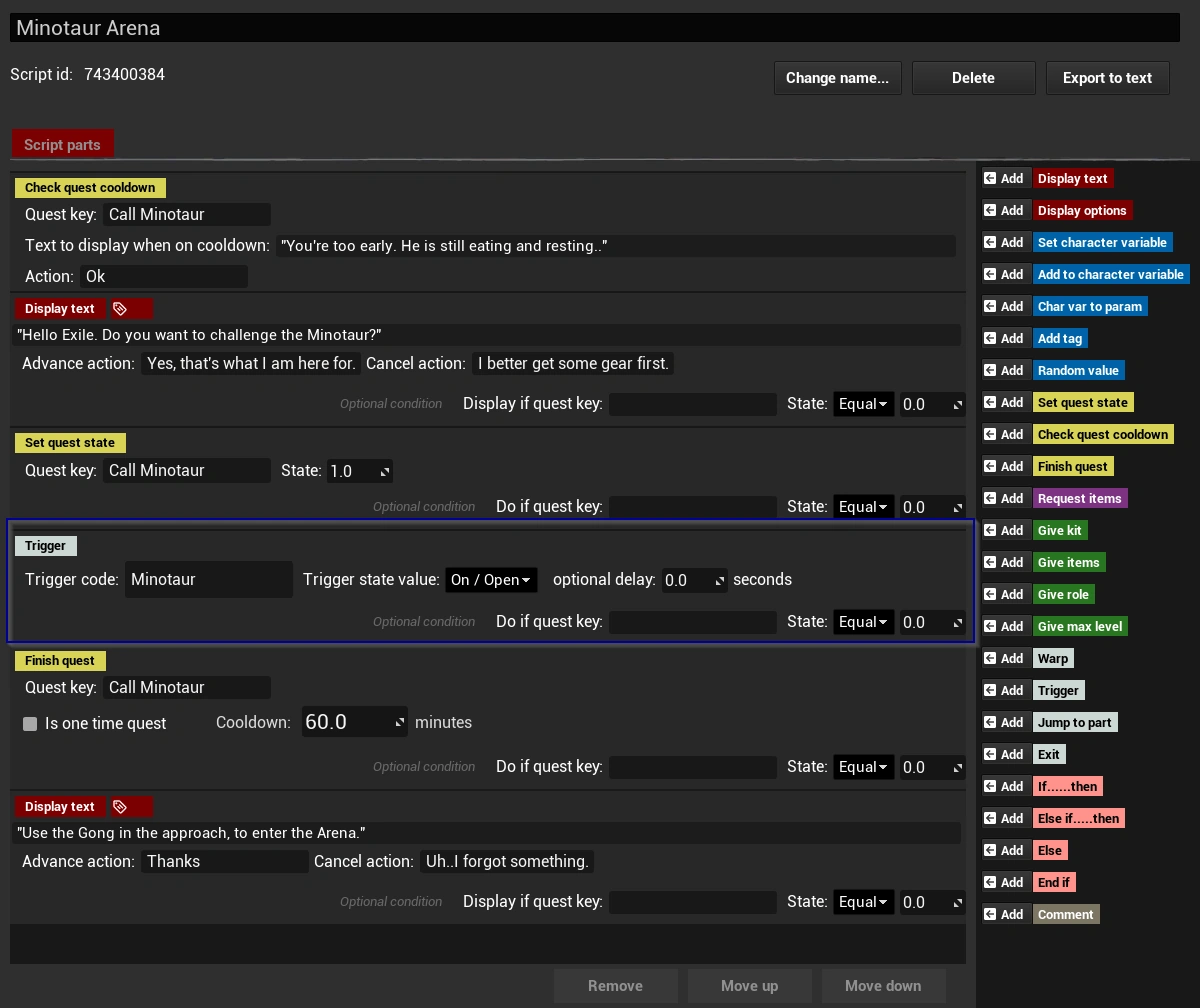Click the Export to text button
Screen dimensions: 1200x1008
(x=1107, y=78)
